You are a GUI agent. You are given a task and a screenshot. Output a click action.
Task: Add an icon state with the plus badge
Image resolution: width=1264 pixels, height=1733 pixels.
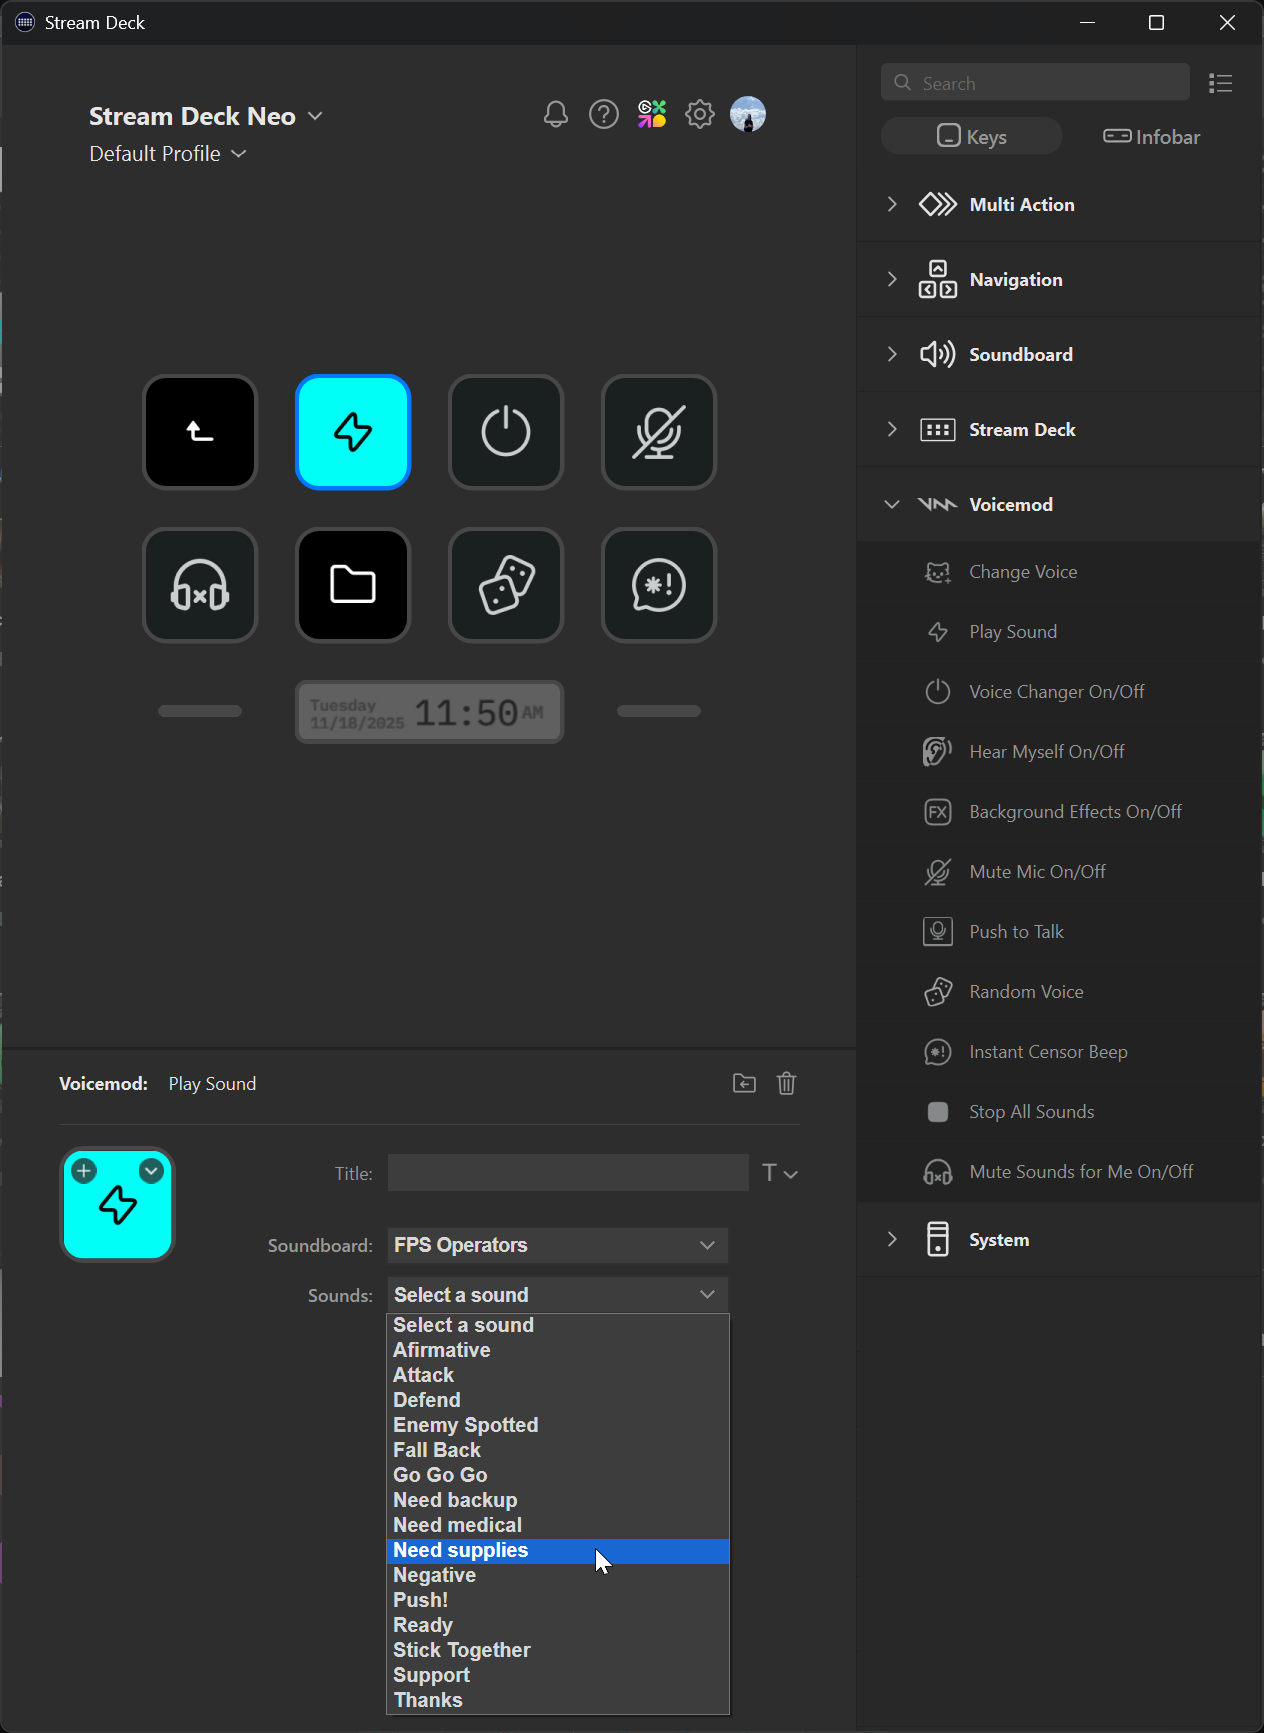click(x=84, y=1171)
